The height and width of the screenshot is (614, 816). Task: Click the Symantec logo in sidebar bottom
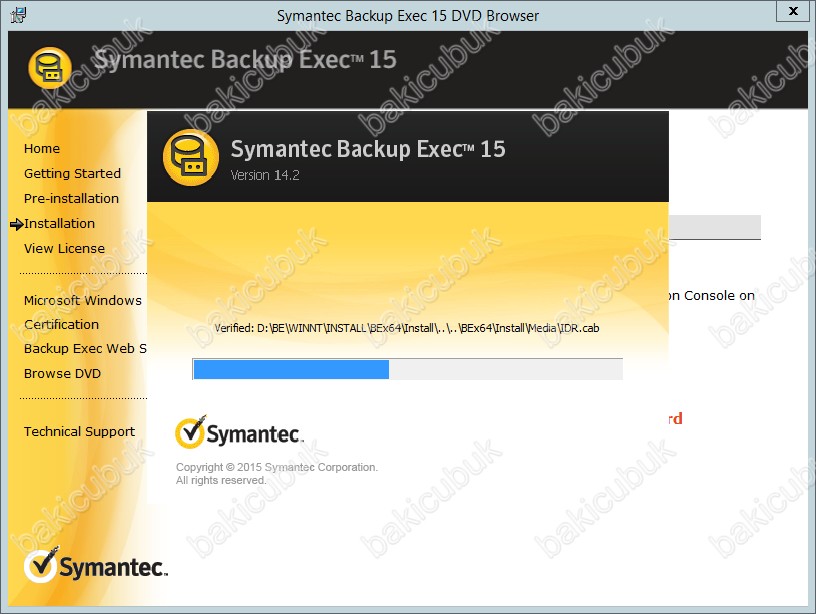[96, 565]
